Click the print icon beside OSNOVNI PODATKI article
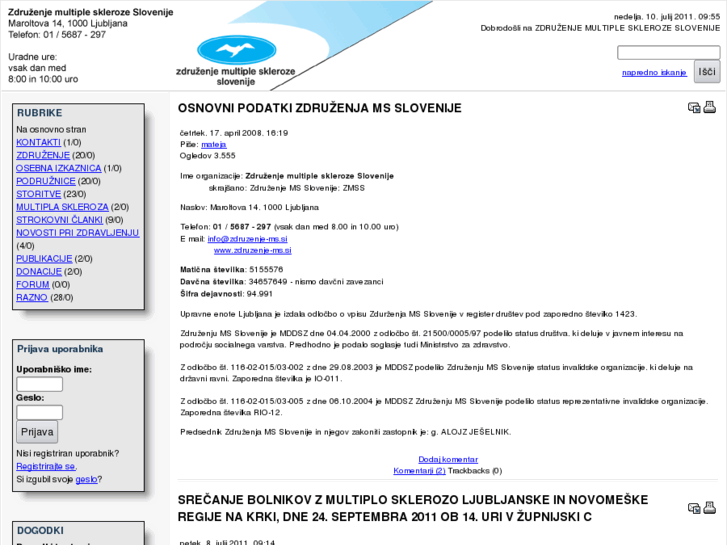 pos(709,107)
